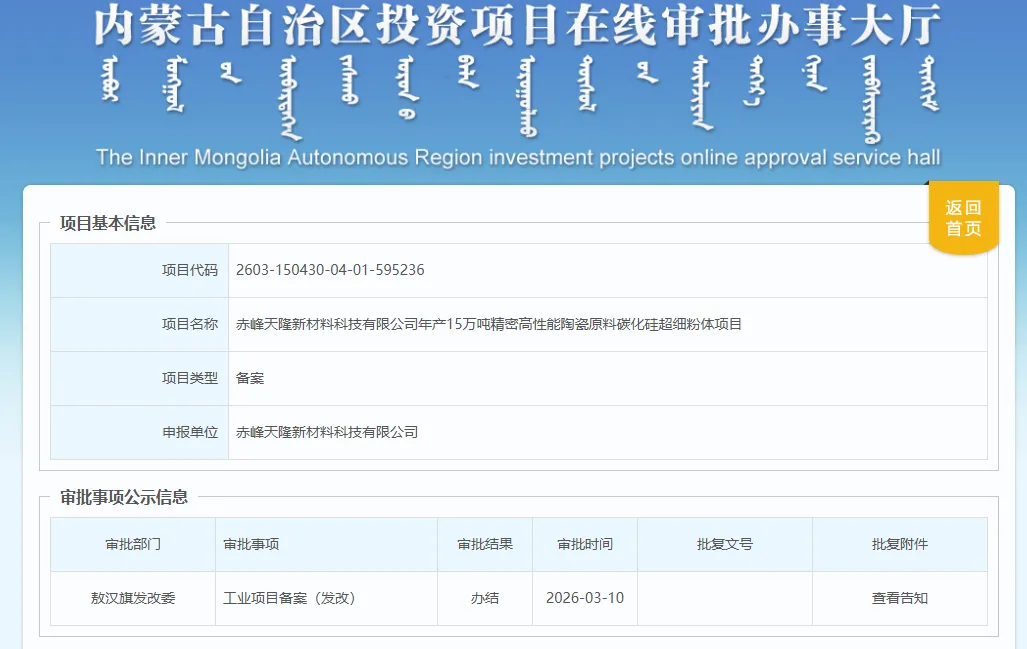Click the 项目代码 row label
This screenshot has width=1027, height=649.
(x=190, y=270)
